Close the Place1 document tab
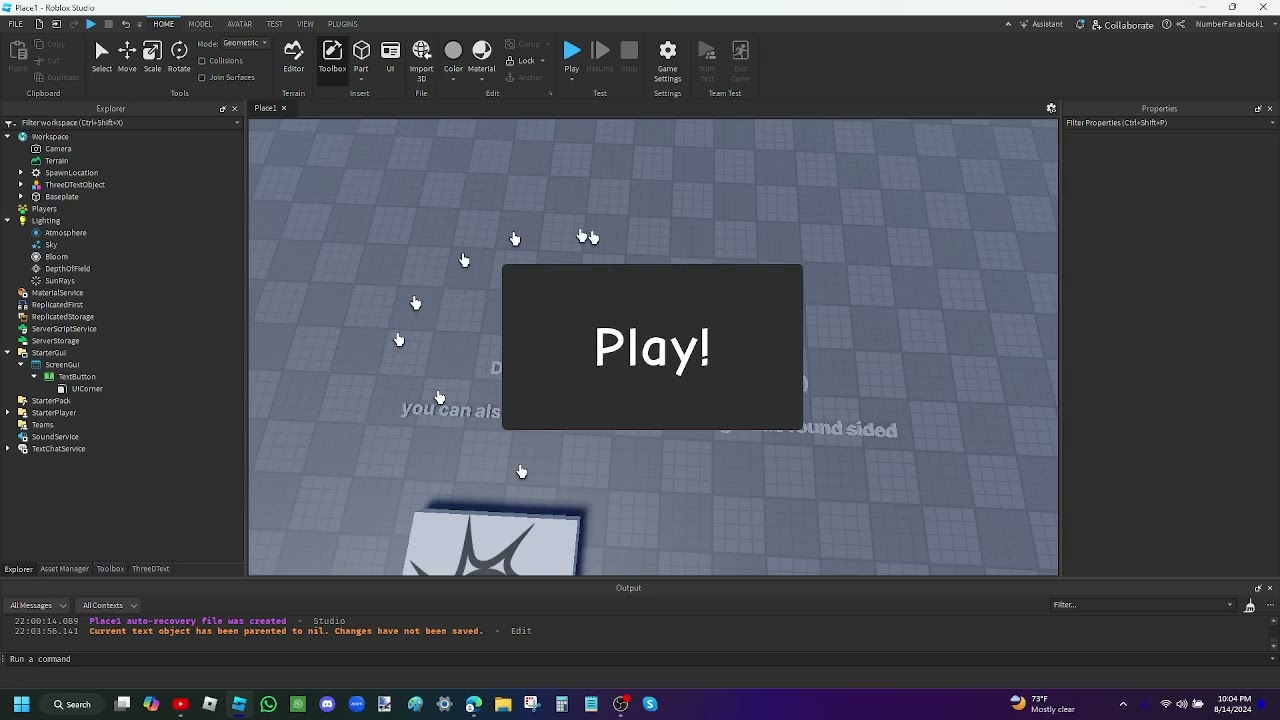This screenshot has width=1280, height=720. tap(283, 108)
